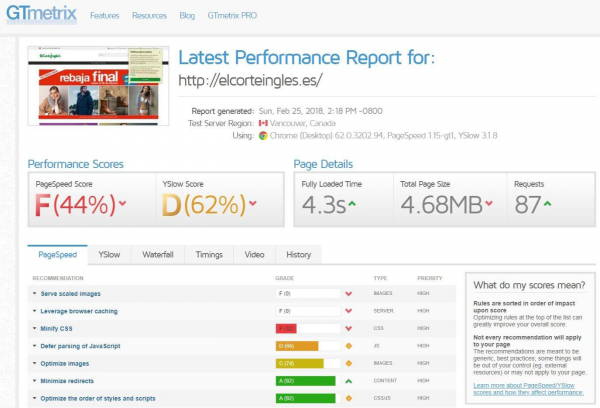
Task: Click the elcorteingles site screenshot thumbnail
Action: 98,86
